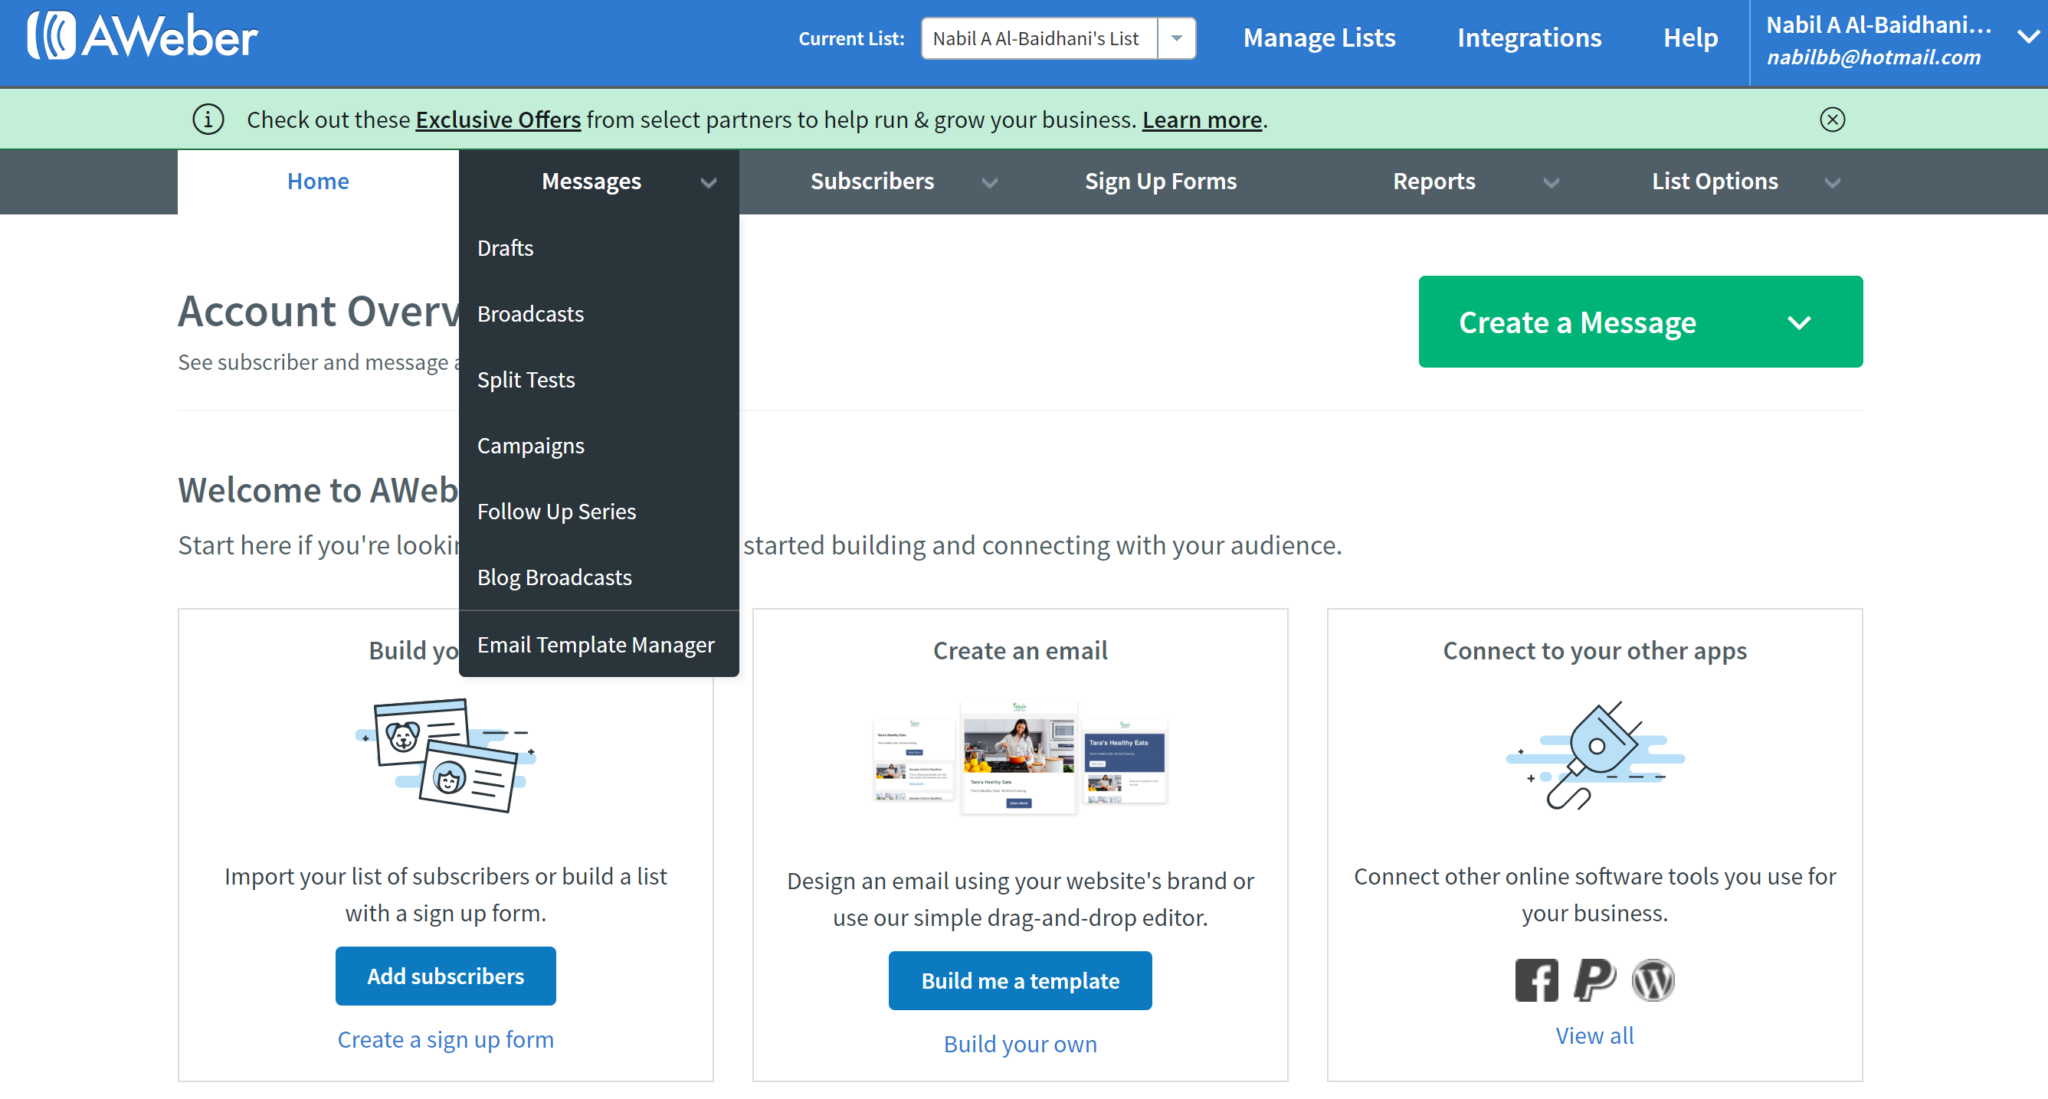Open the Current List dropdown arrow
2048x1099 pixels.
pyautogui.click(x=1177, y=38)
